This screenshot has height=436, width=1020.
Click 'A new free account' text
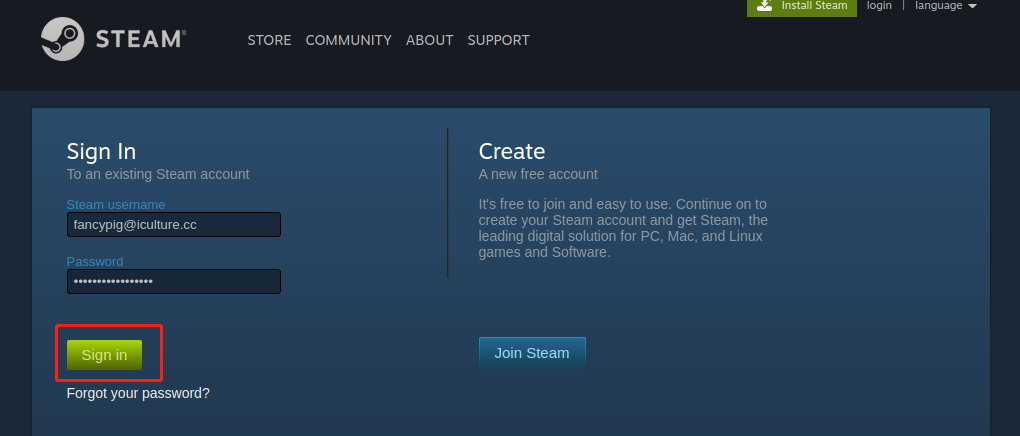[538, 174]
